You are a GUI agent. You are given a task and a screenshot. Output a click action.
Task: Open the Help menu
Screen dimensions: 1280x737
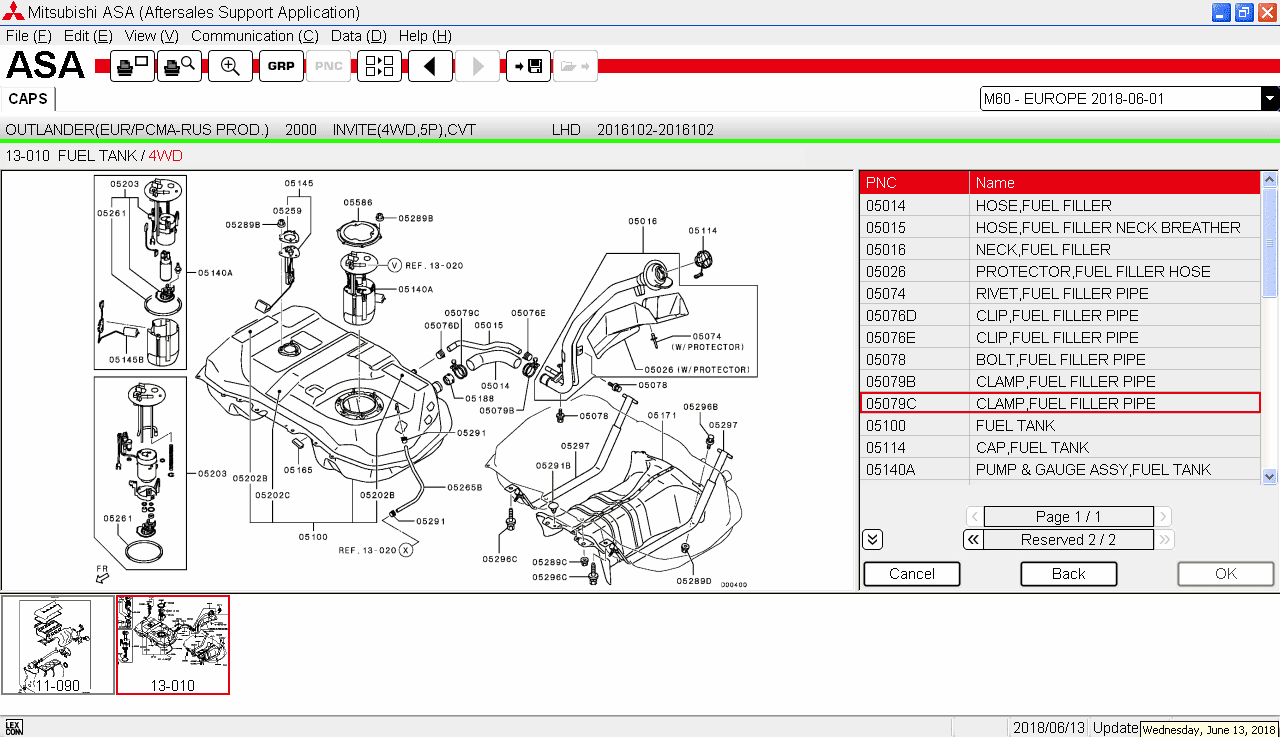(x=425, y=36)
